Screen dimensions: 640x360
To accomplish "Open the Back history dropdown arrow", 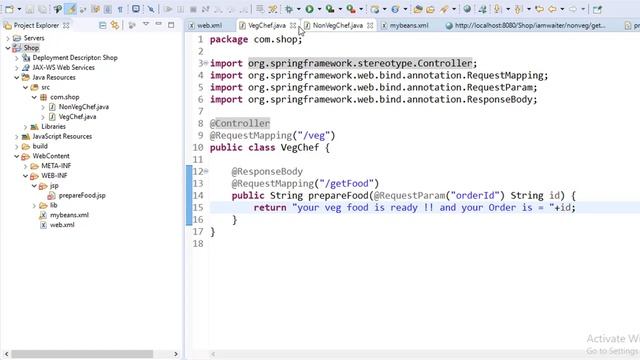I will [x=562, y=9].
